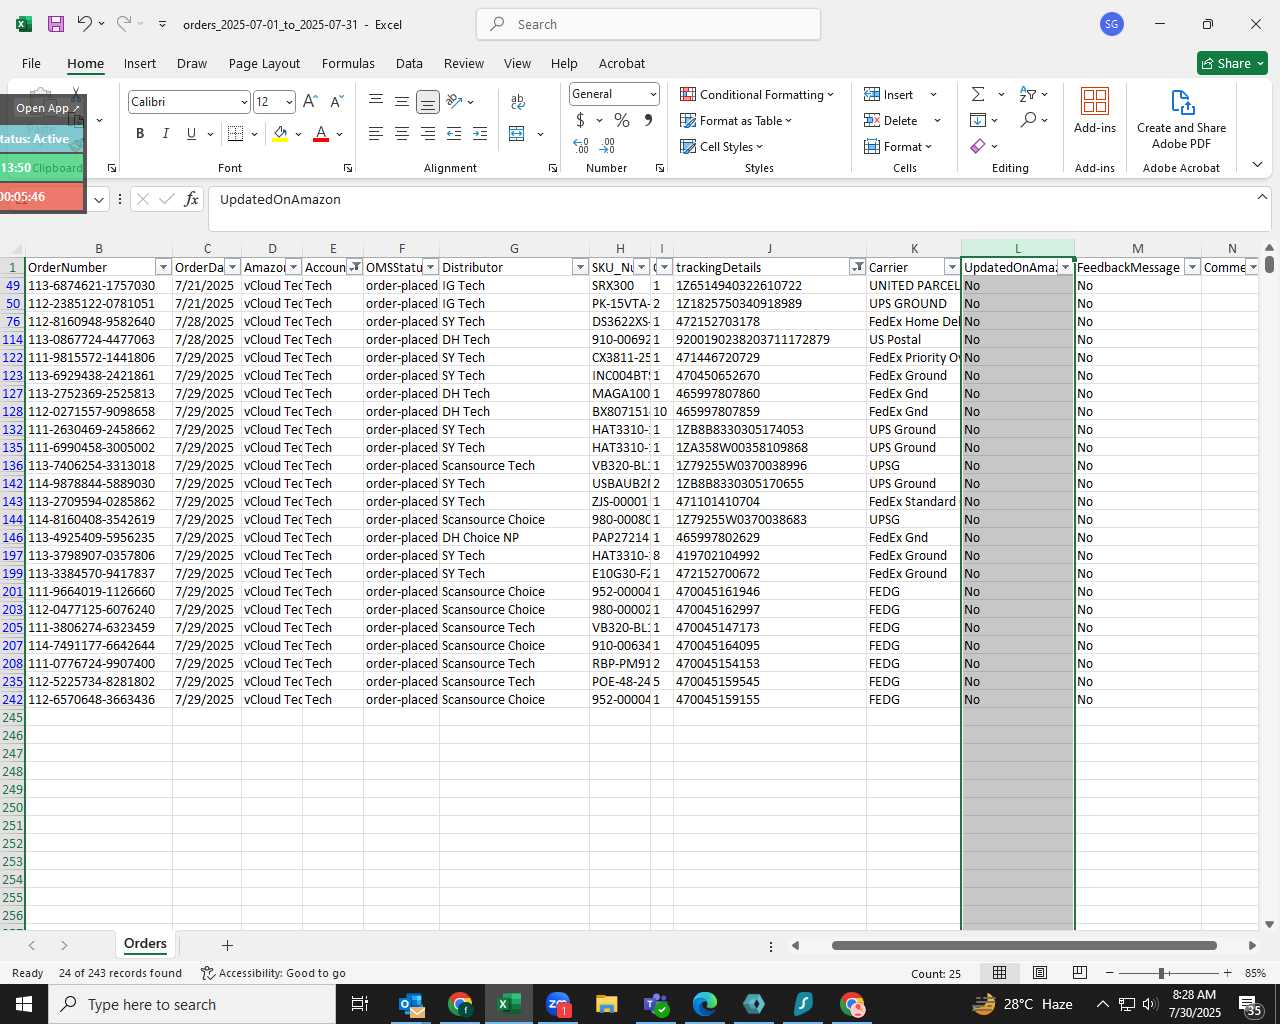Image resolution: width=1280 pixels, height=1024 pixels.
Task: Apply Underline formatting
Action: tap(191, 133)
